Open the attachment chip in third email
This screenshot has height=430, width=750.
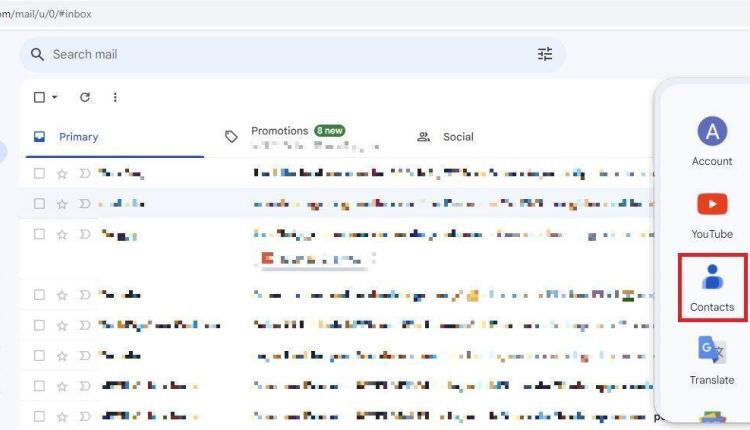[x=314, y=259]
